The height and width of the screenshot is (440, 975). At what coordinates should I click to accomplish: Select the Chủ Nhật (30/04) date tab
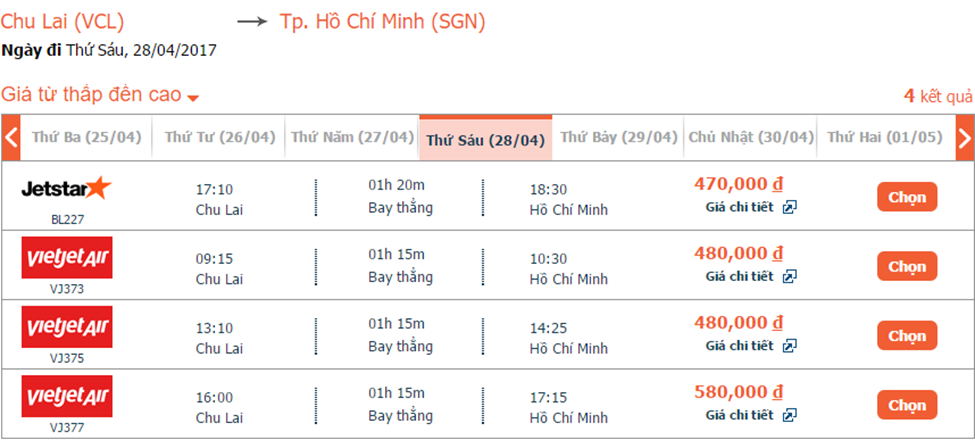click(x=750, y=138)
